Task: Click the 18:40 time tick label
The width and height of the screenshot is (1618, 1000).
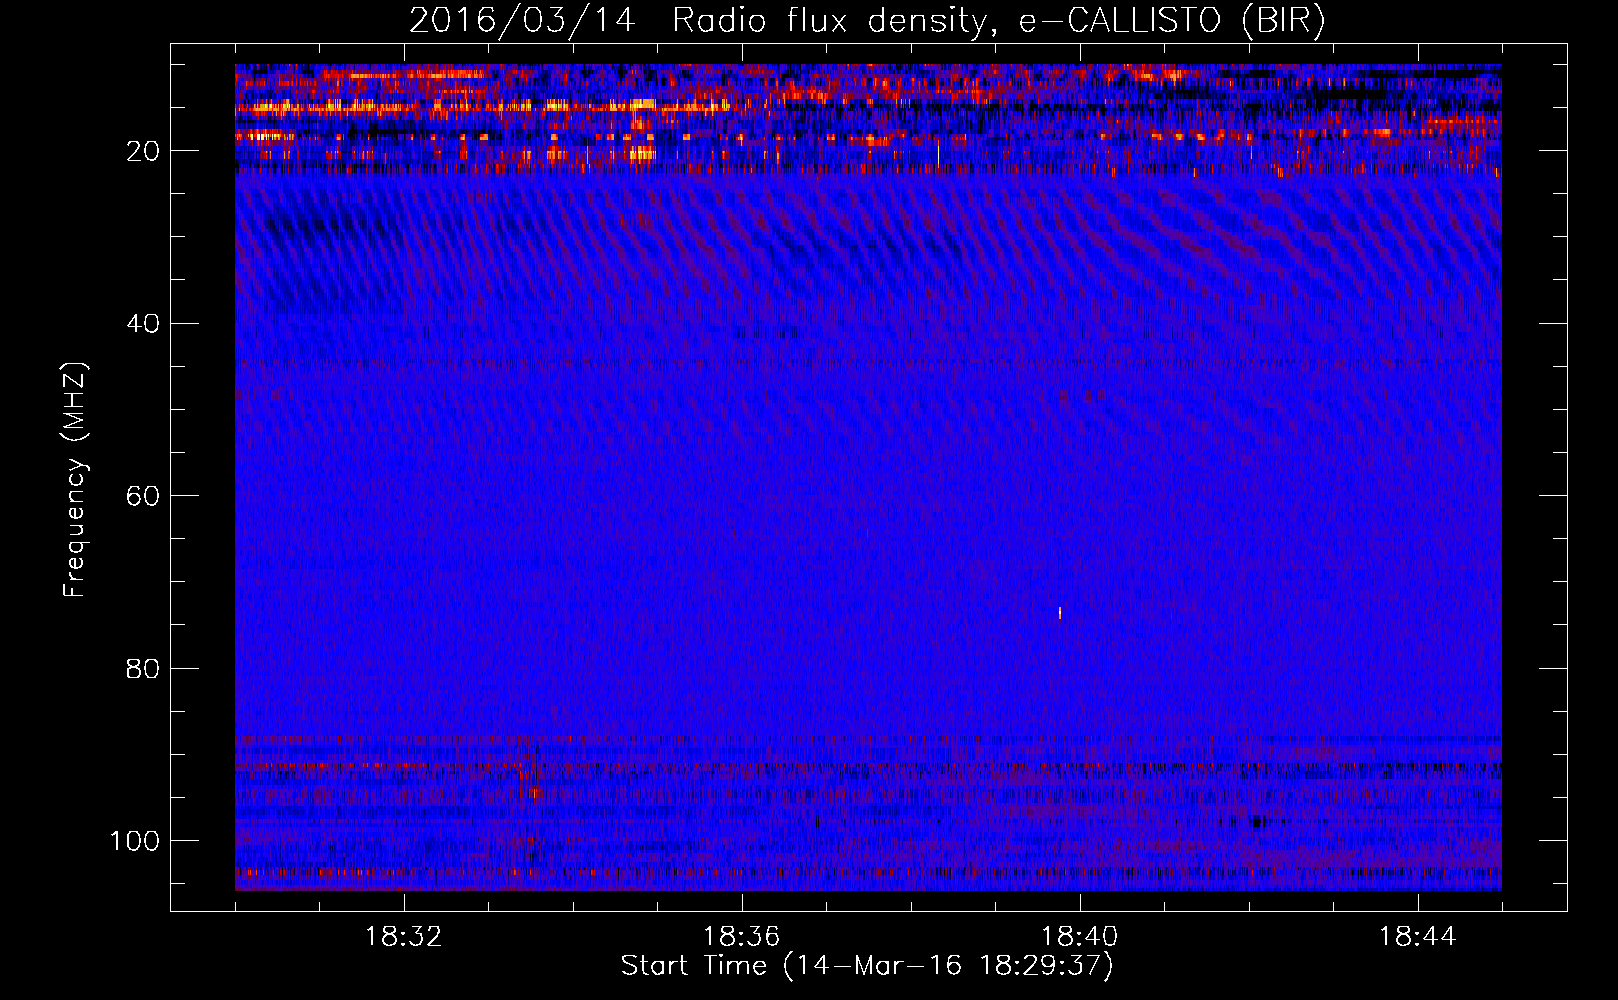Action: pyautogui.click(x=1079, y=937)
